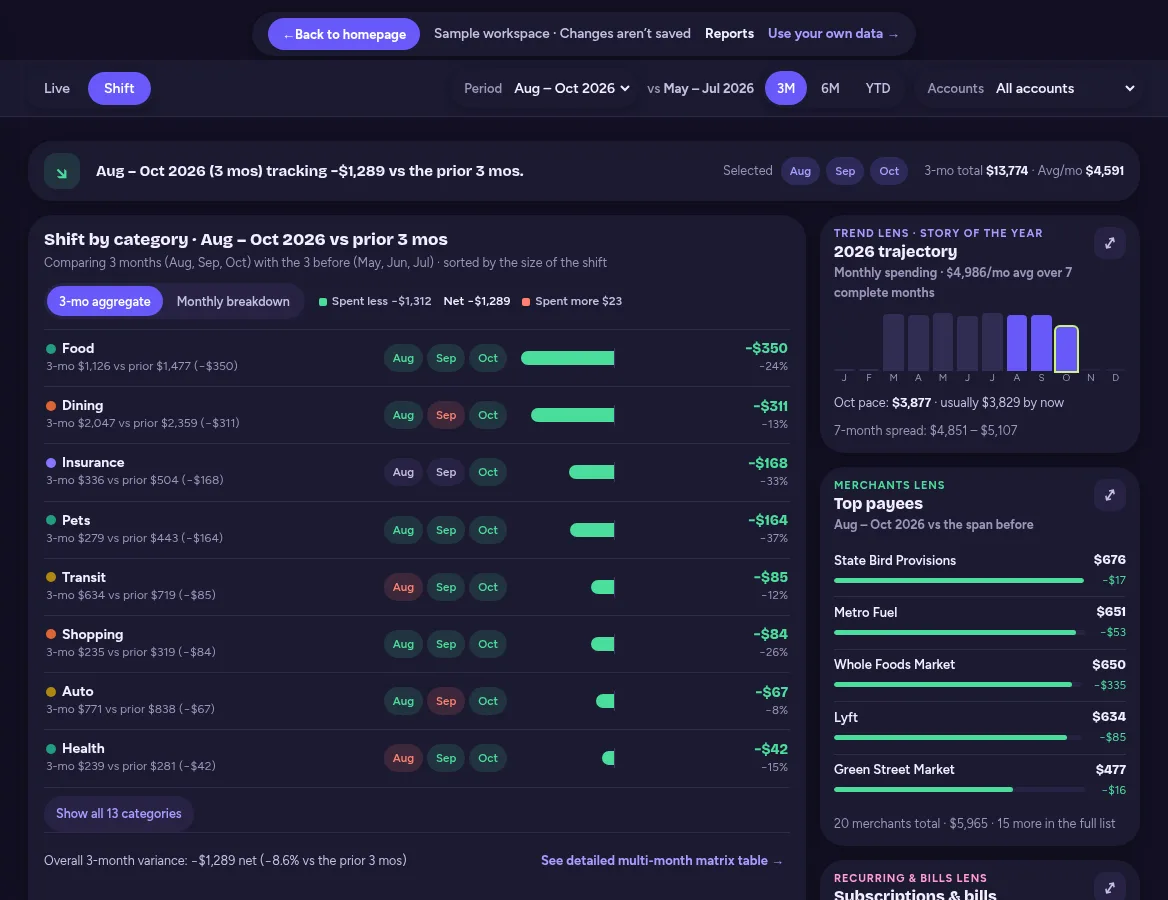This screenshot has width=1168, height=900.
Task: Open the All accounts dropdown
Action: coord(1065,89)
